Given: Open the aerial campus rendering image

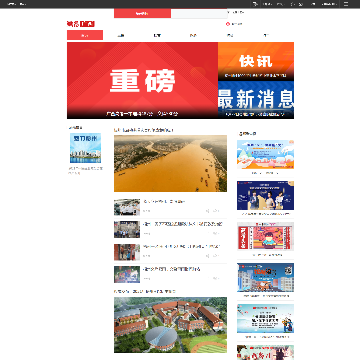Looking at the screenshot, I should tap(170, 325).
